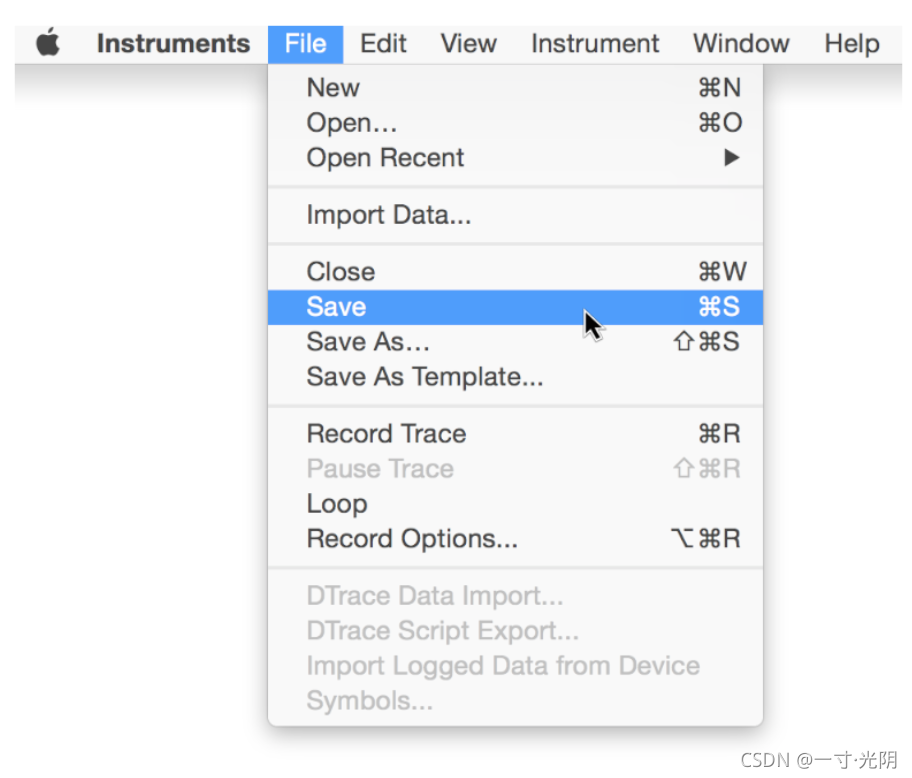Choose New from File menu

(x=333, y=88)
